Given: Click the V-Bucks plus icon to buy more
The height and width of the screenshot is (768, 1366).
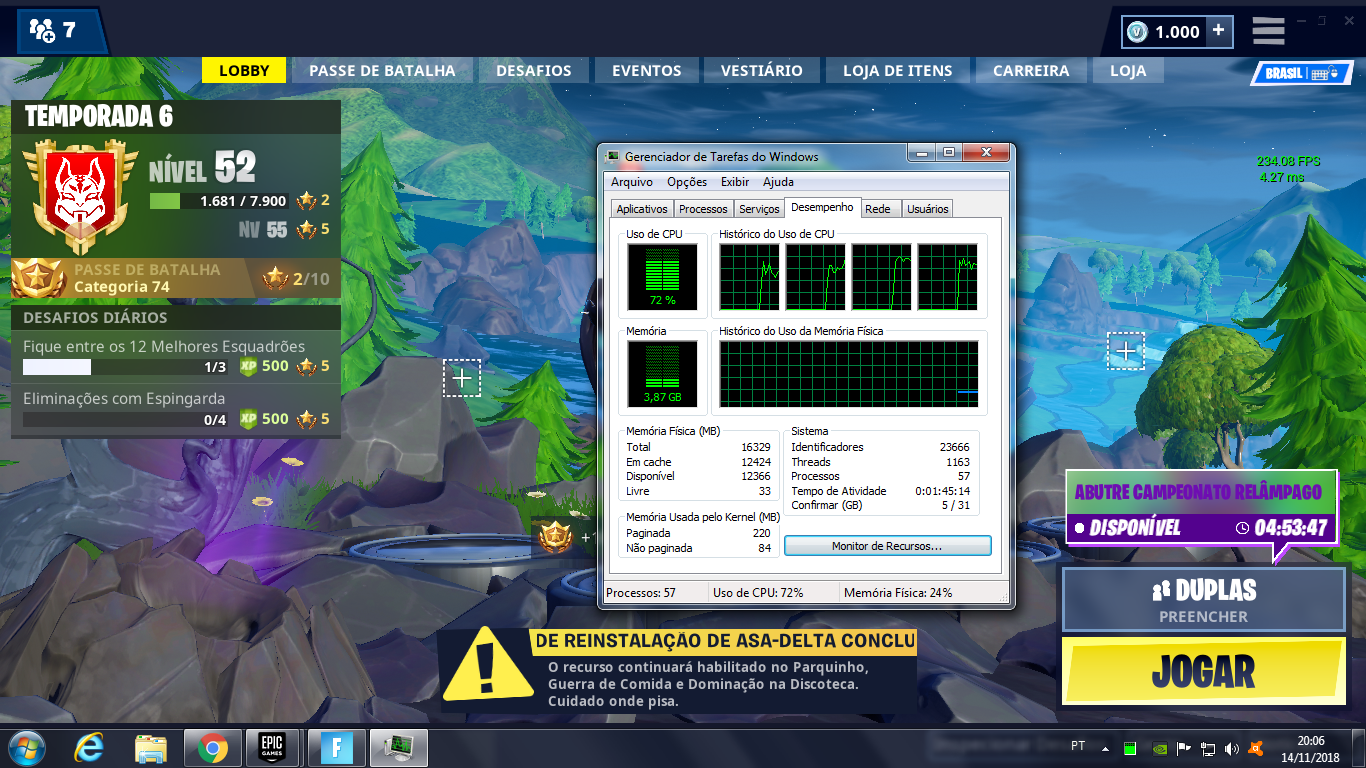Looking at the screenshot, I should click(1218, 31).
